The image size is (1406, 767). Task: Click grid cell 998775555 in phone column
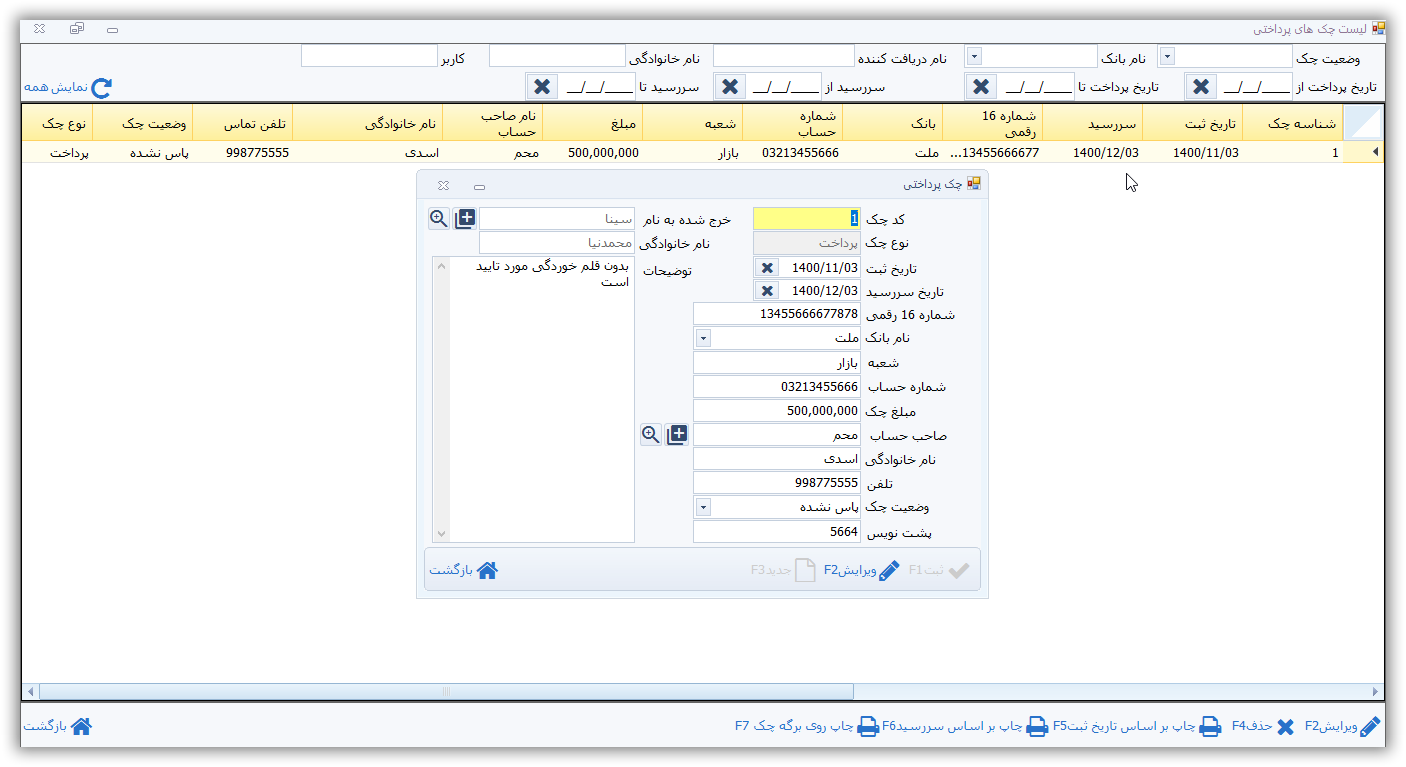[x=242, y=153]
